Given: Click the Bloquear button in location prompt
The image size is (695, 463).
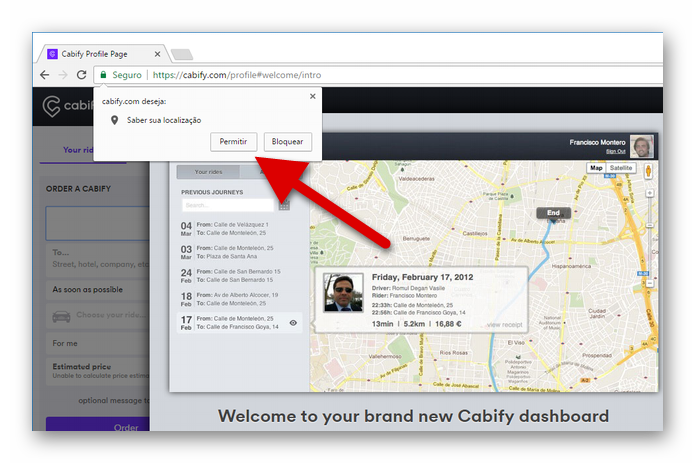Looking at the screenshot, I should click(287, 142).
